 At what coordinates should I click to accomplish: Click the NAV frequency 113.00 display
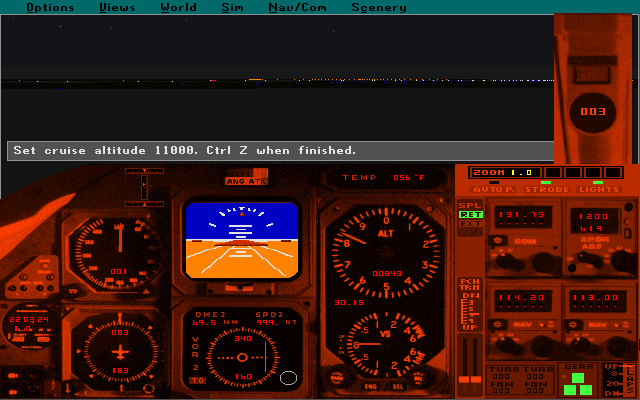coord(597,300)
